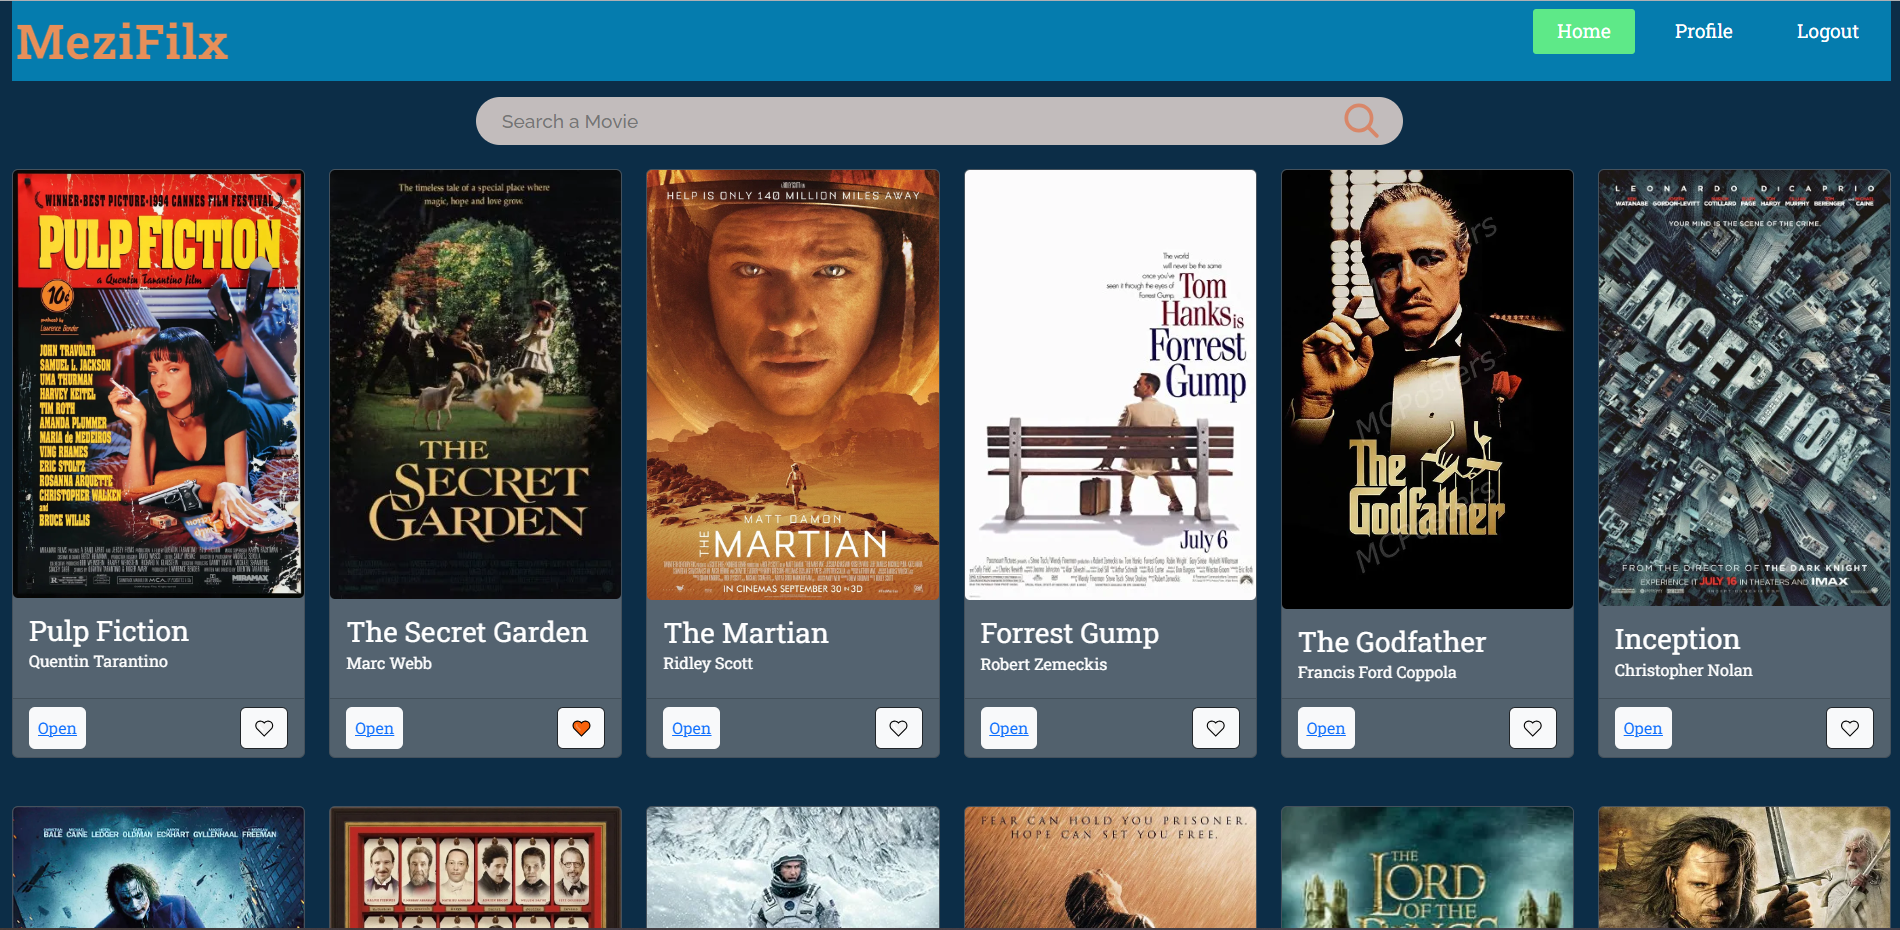This screenshot has width=1900, height=930.
Task: Favorite Pulp Fiction with heart icon
Action: pyautogui.click(x=264, y=728)
